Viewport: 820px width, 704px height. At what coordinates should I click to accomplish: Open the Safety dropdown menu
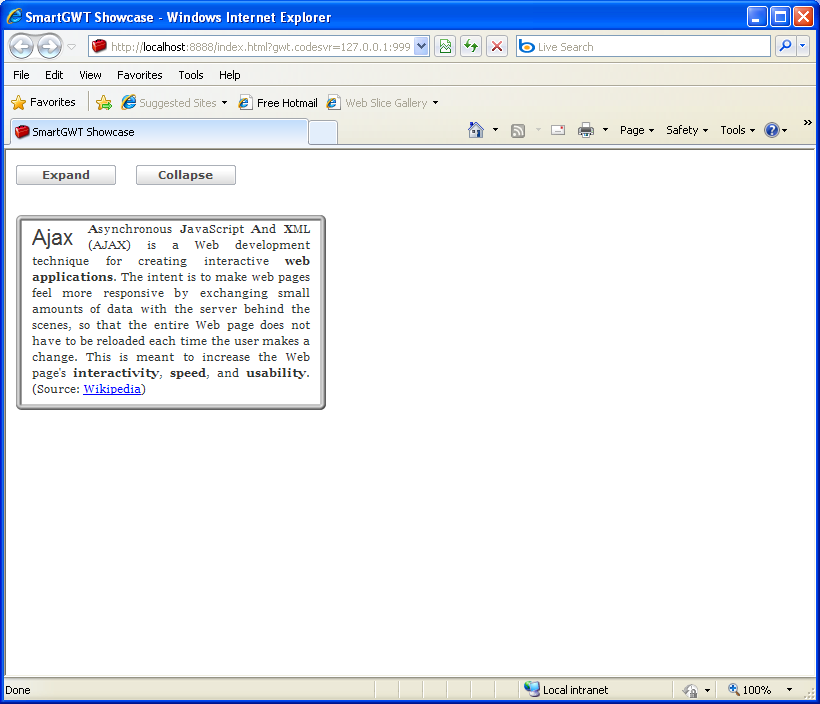pyautogui.click(x=686, y=130)
